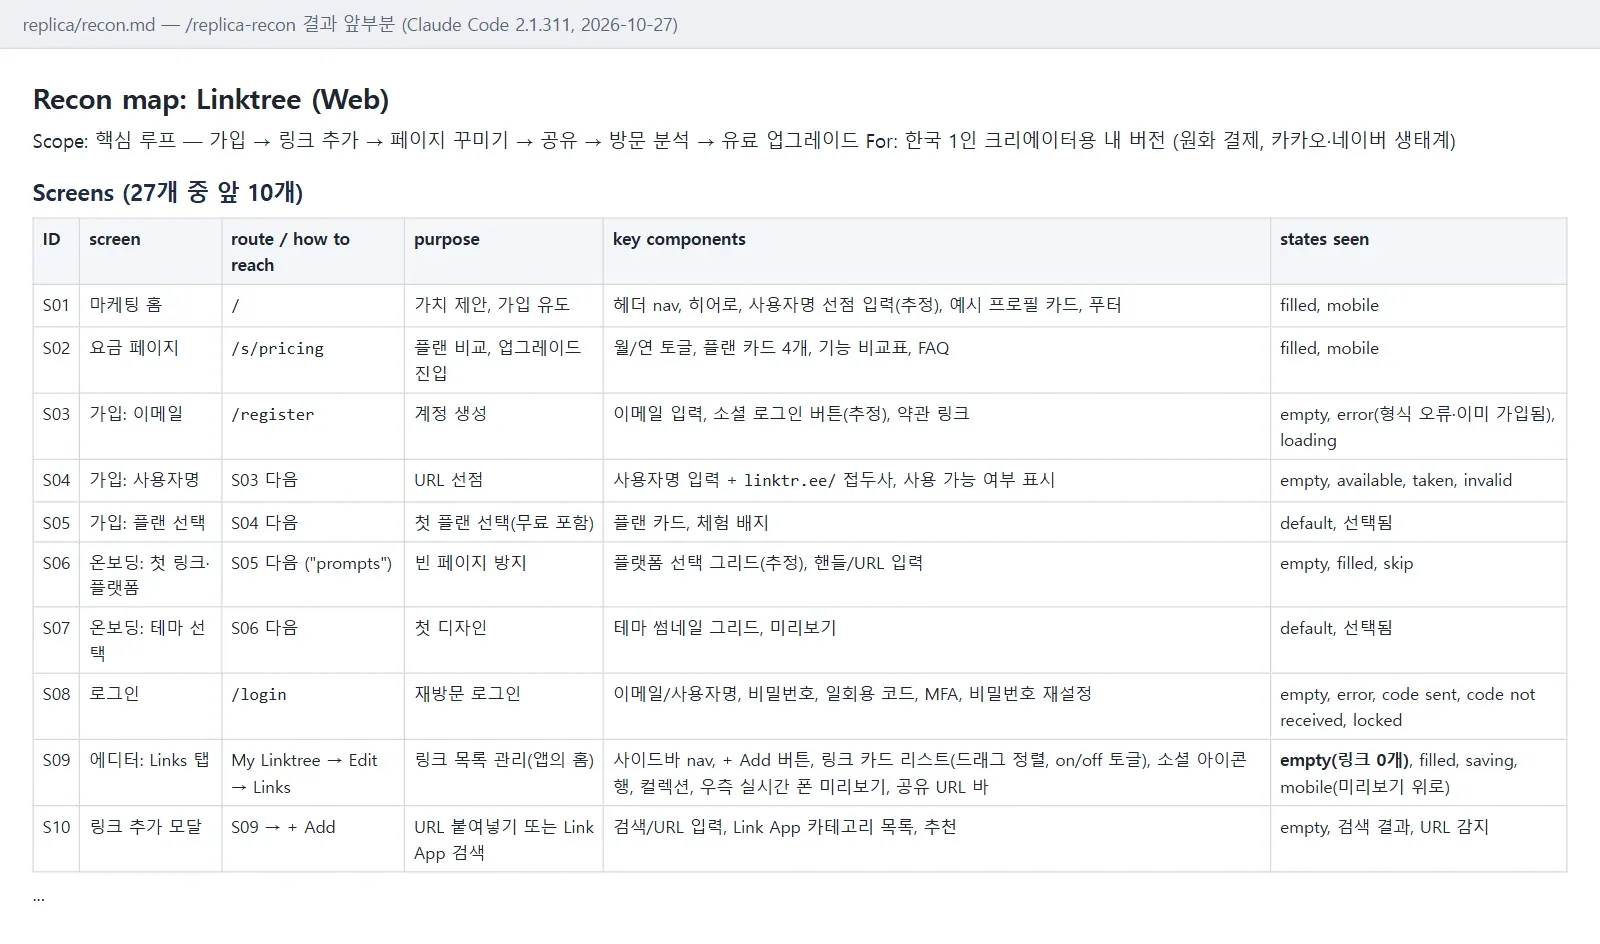Click '월/연 토글, 플랜 카드 4개' components cell
This screenshot has width=1600, height=944.
(937, 360)
